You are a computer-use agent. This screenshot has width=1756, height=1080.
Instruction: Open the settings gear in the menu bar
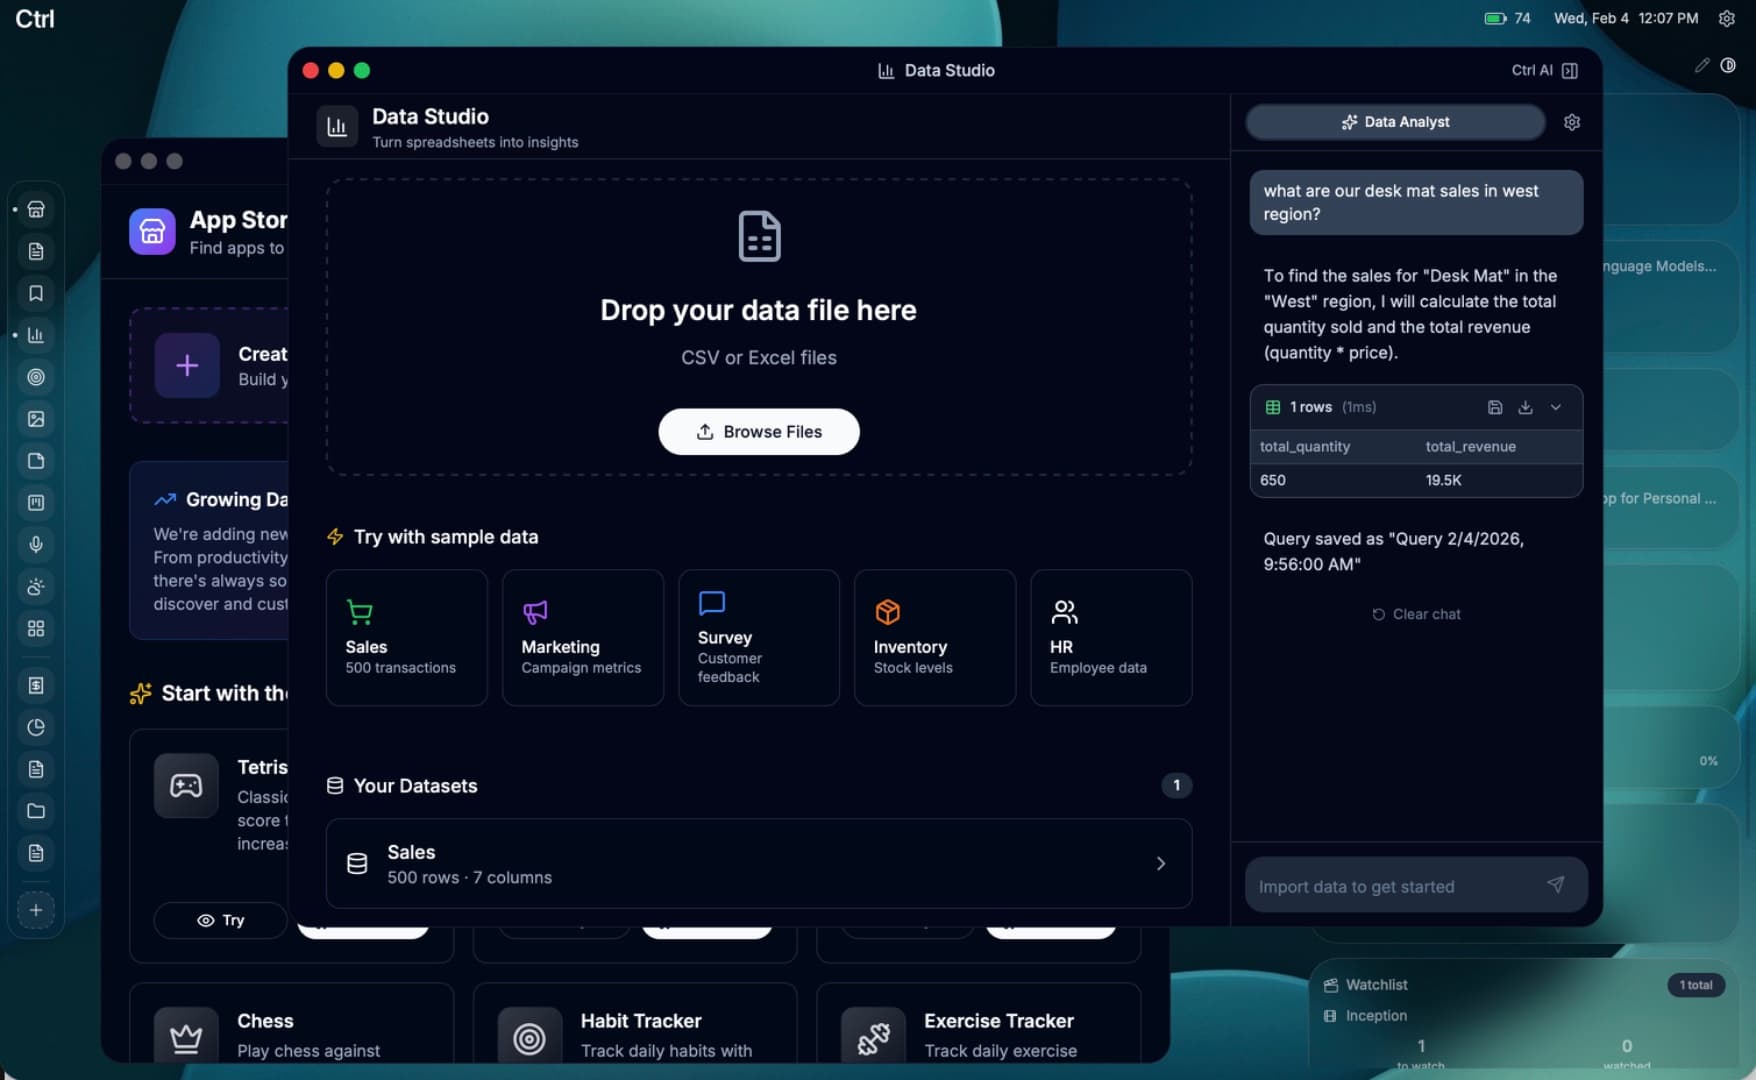pos(1726,17)
